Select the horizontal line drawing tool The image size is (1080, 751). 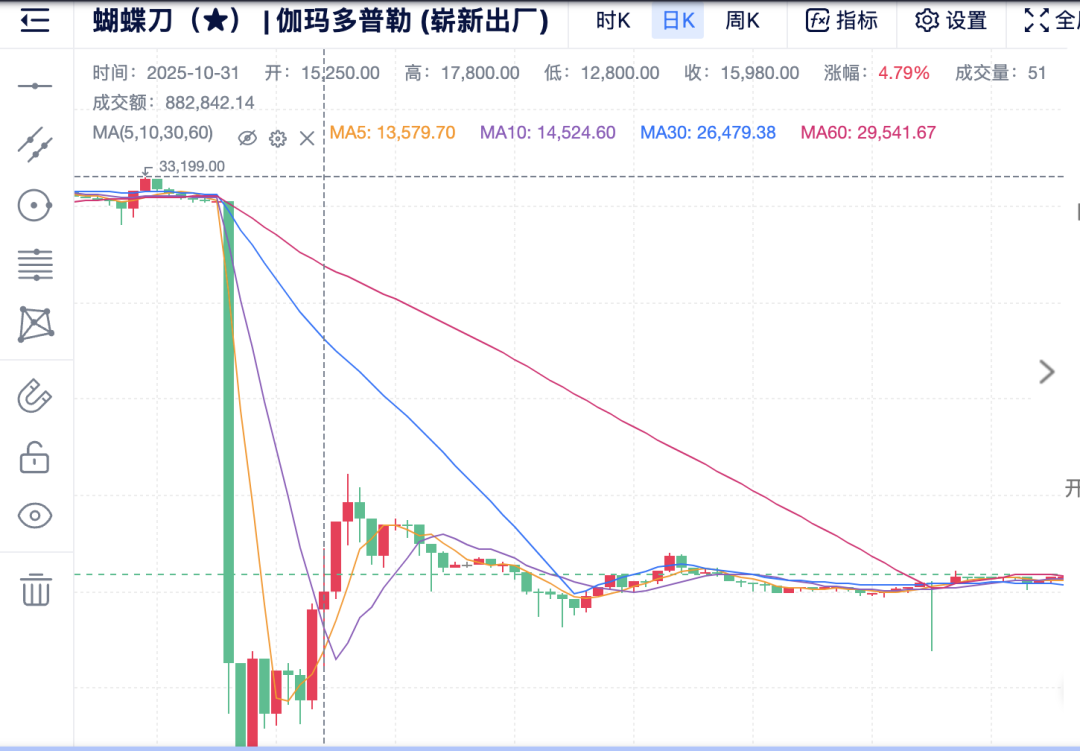pos(34,86)
